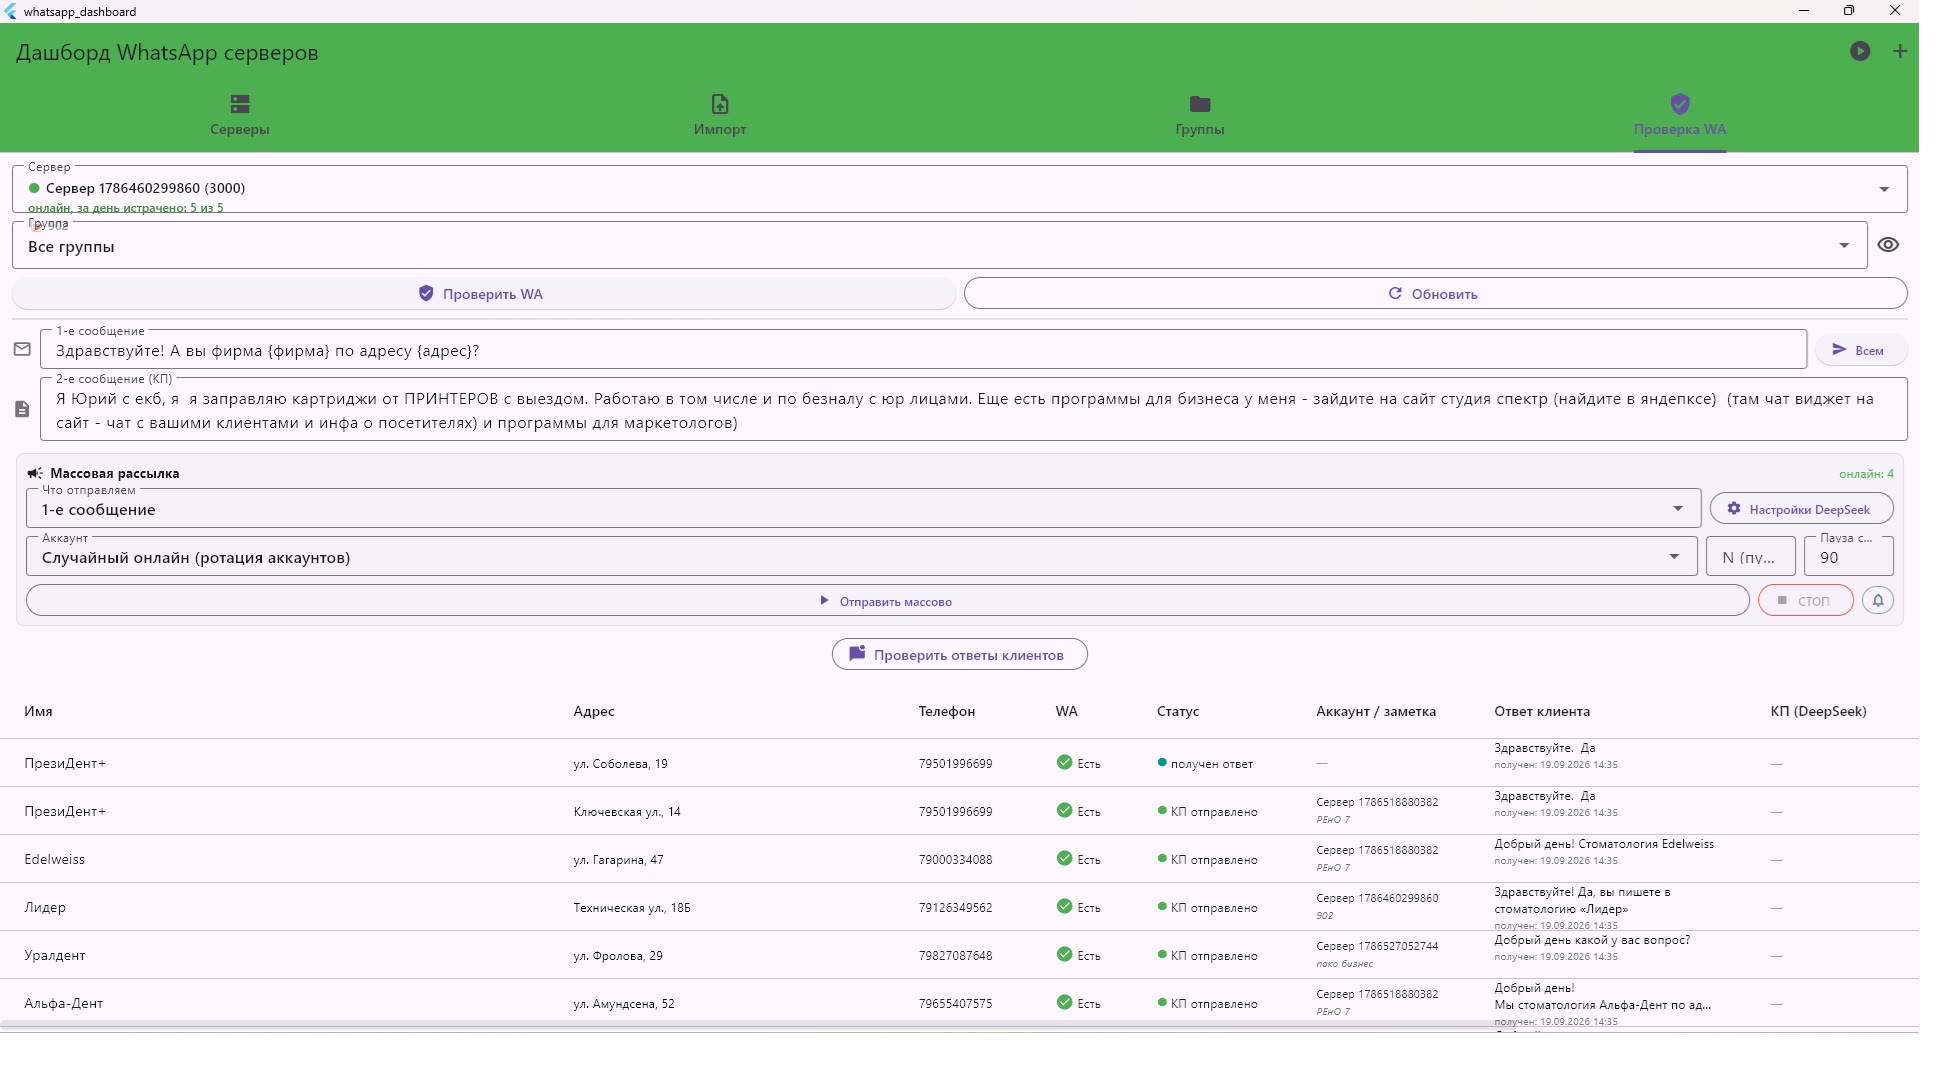The image size is (1942, 1065).
Task: Click the Проверить WA button
Action: point(483,293)
